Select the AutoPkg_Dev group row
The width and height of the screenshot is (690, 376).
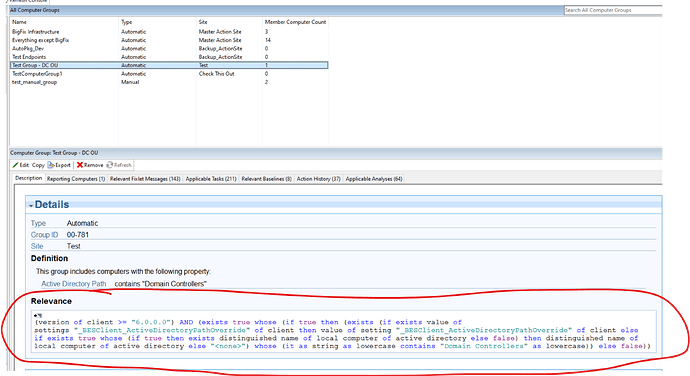[169, 48]
